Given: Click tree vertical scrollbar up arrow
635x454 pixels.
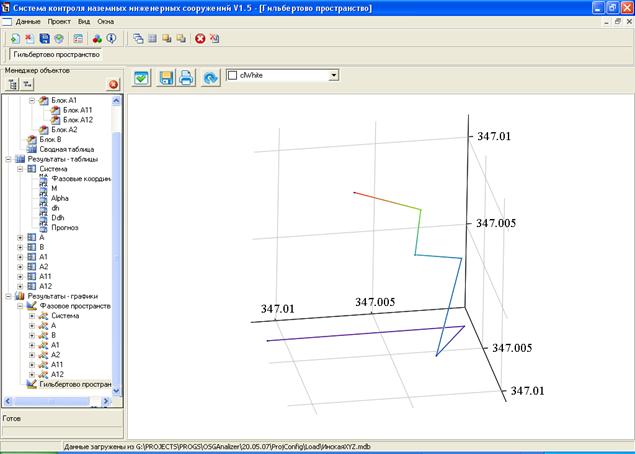Looking at the screenshot, I should pos(116,100).
